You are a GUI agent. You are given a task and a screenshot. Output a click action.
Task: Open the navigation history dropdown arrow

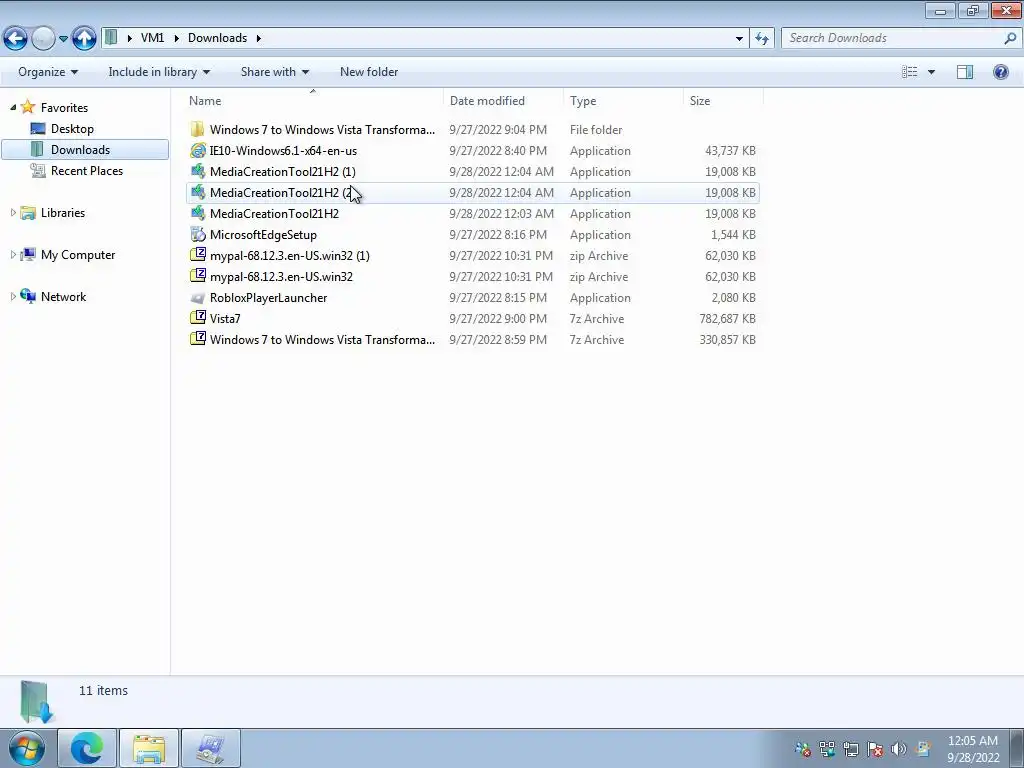(x=63, y=39)
